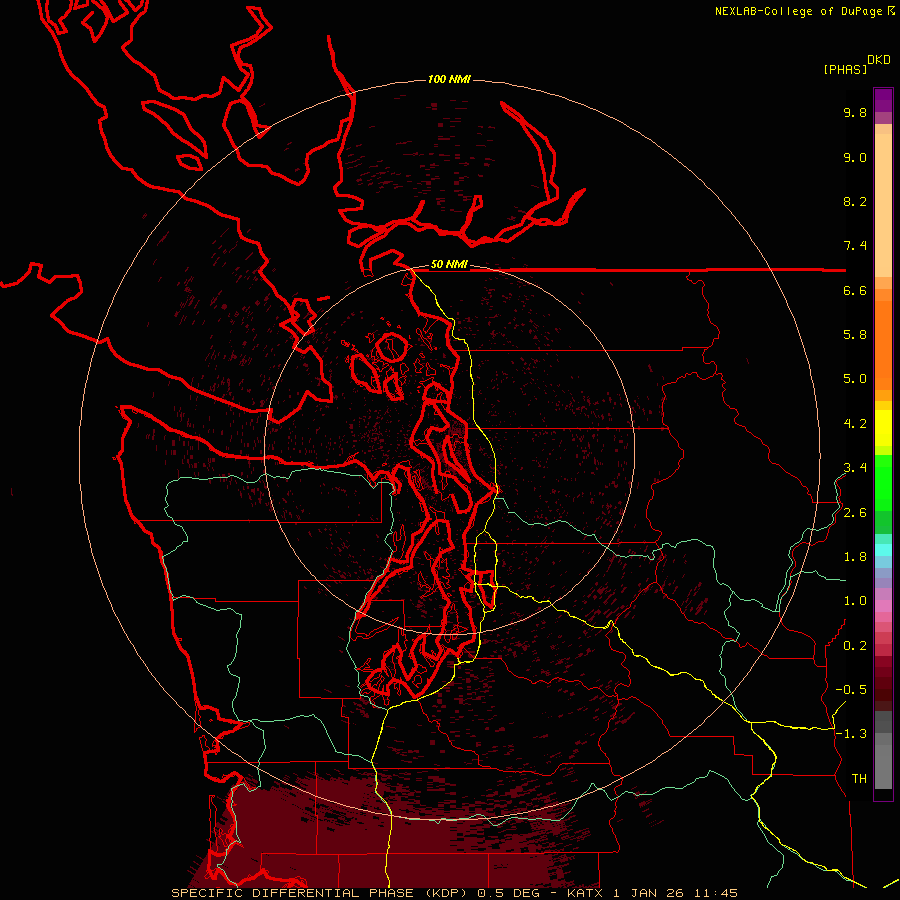The width and height of the screenshot is (900, 900).
Task: Click the 5.8 value on the scale
Action: [855, 335]
